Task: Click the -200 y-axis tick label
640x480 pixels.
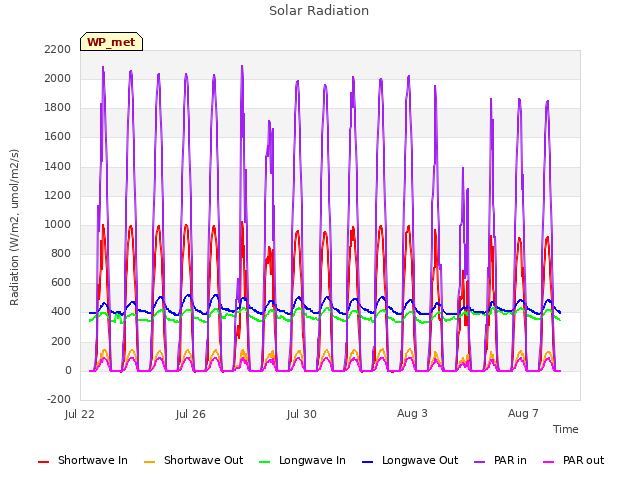Action: click(x=59, y=399)
